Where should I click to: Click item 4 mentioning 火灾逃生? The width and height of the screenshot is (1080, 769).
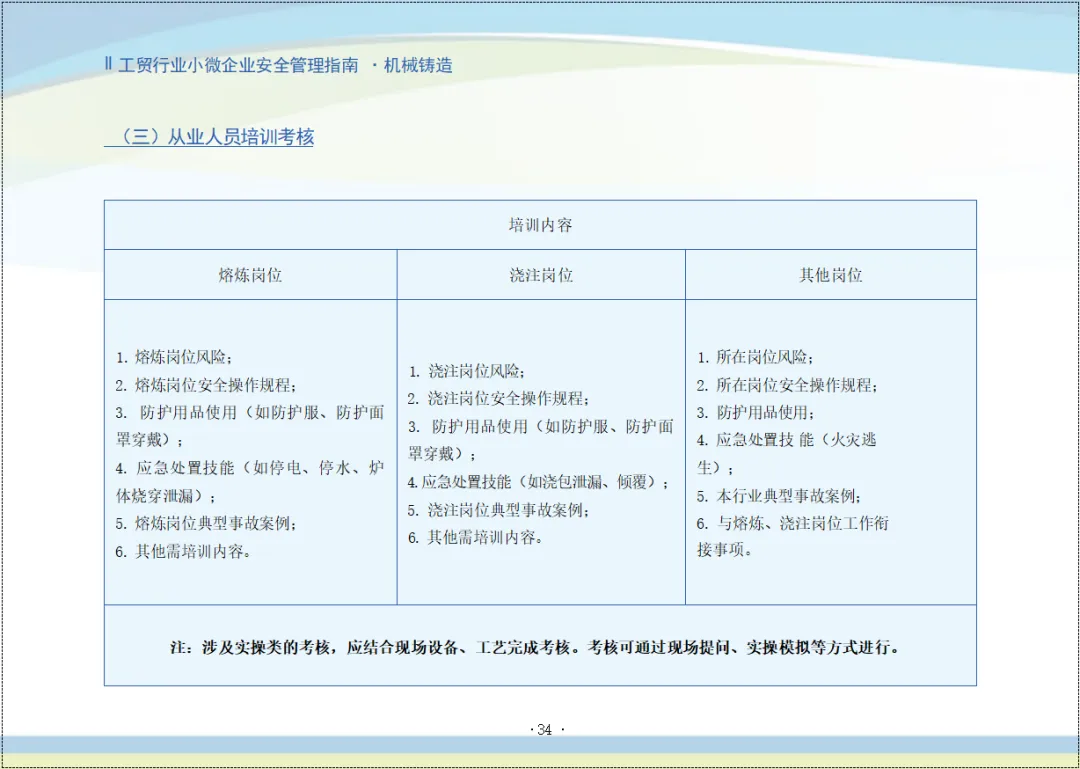[x=787, y=453]
